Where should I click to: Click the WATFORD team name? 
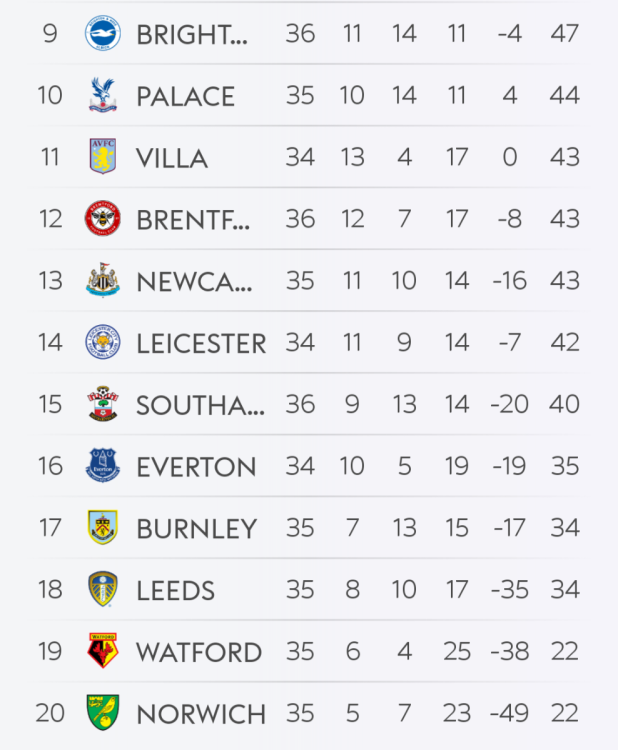pos(199,653)
